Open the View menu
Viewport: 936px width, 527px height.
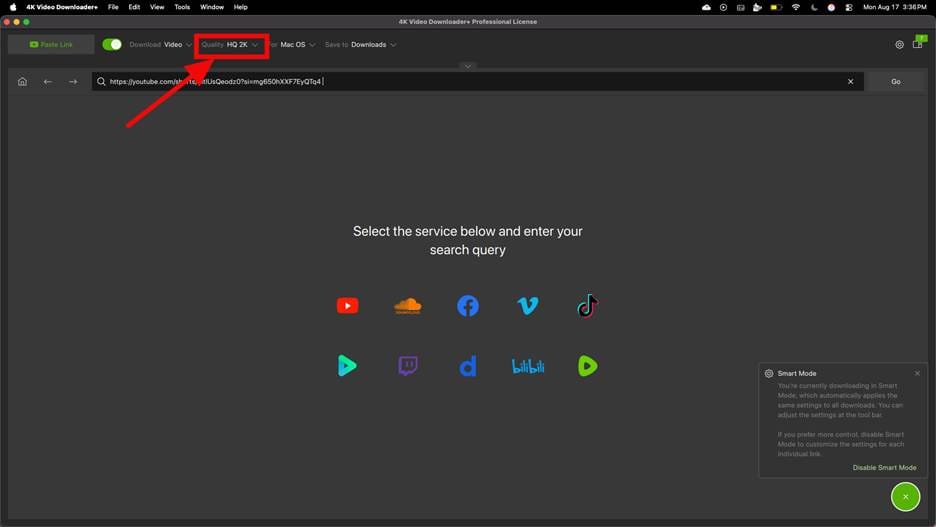pos(157,7)
